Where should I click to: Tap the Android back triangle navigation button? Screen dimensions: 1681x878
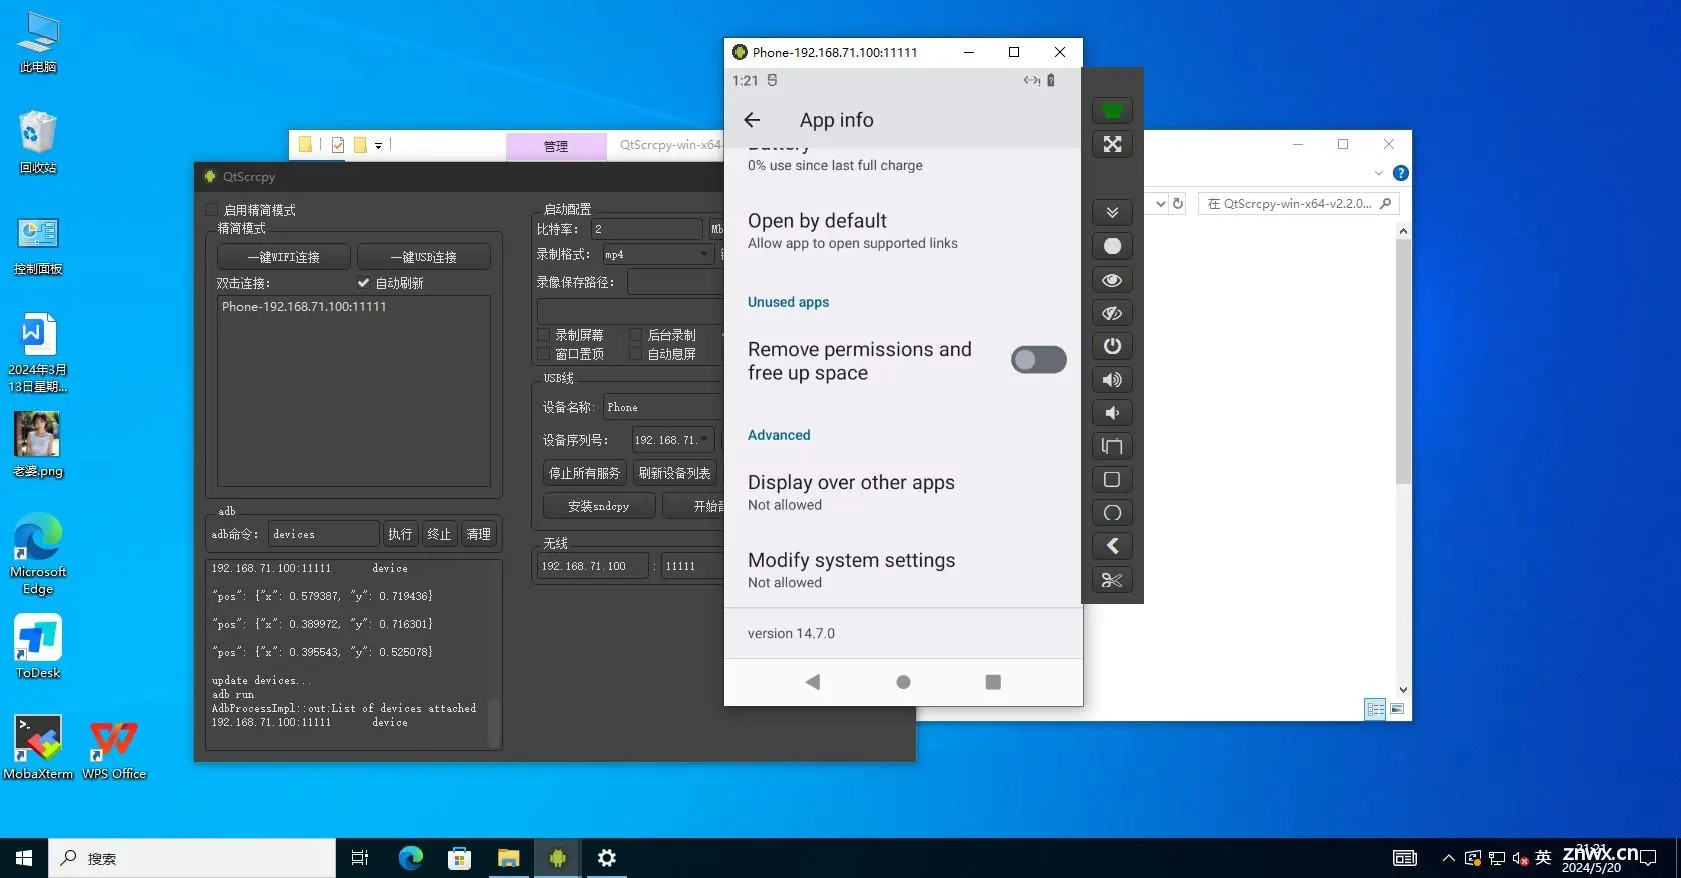coord(813,682)
